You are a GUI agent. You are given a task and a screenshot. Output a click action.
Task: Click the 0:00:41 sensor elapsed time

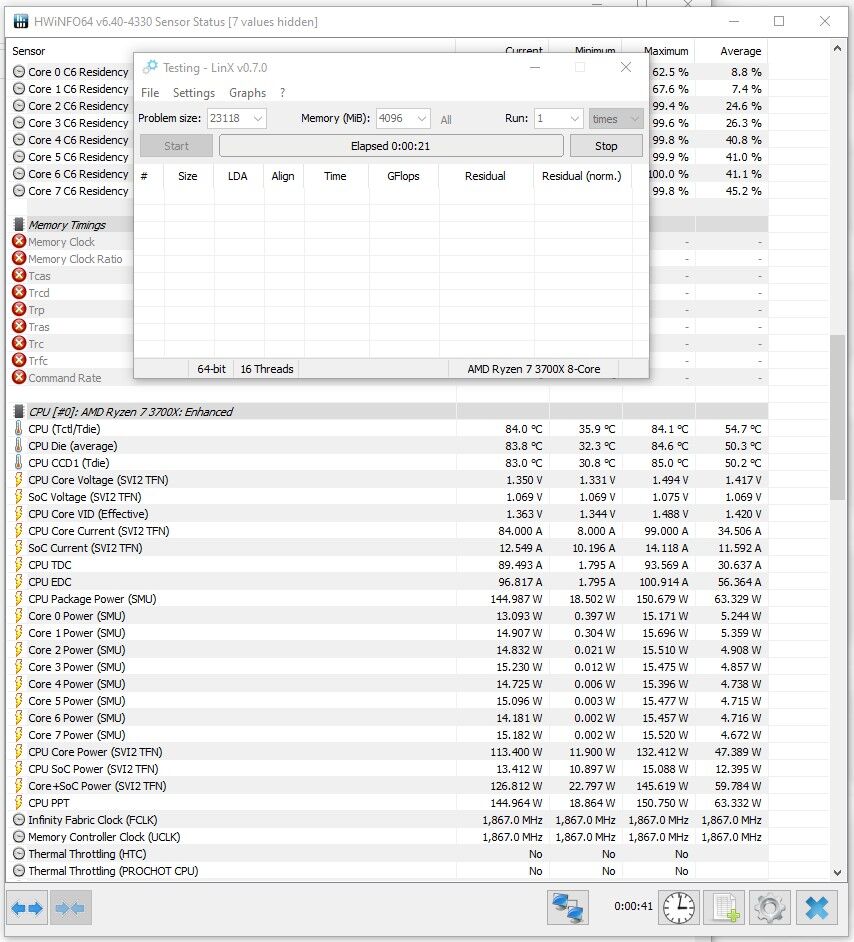tap(633, 906)
